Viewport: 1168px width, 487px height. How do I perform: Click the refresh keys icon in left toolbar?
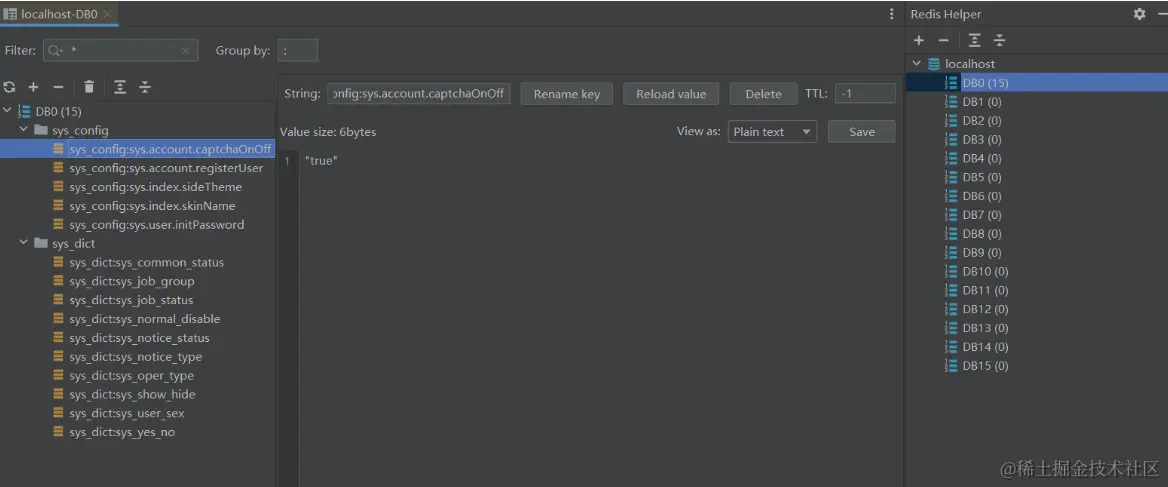pyautogui.click(x=9, y=87)
